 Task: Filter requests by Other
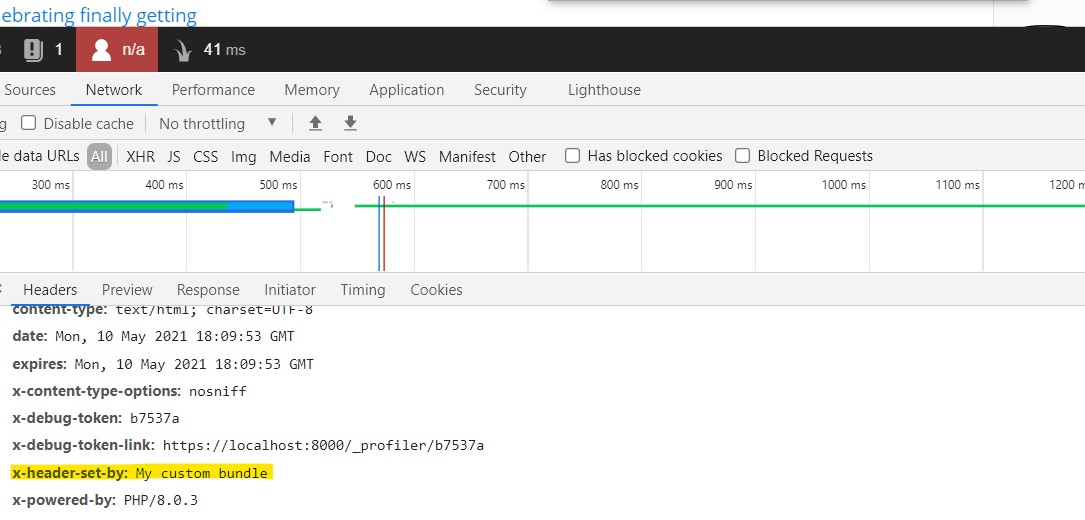(x=527, y=156)
